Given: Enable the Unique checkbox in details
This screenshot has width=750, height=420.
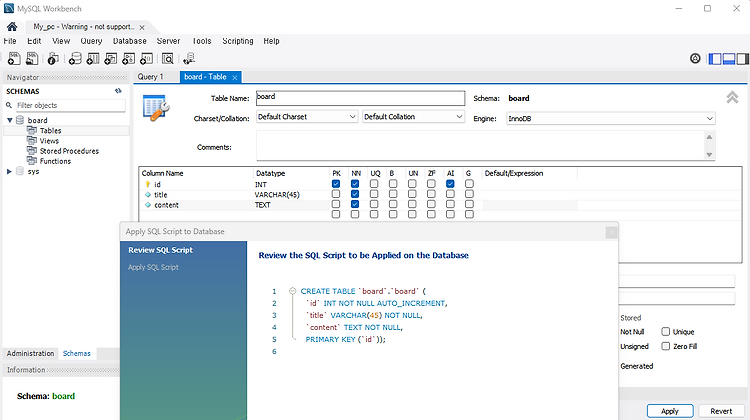Looking at the screenshot, I should click(x=665, y=332).
